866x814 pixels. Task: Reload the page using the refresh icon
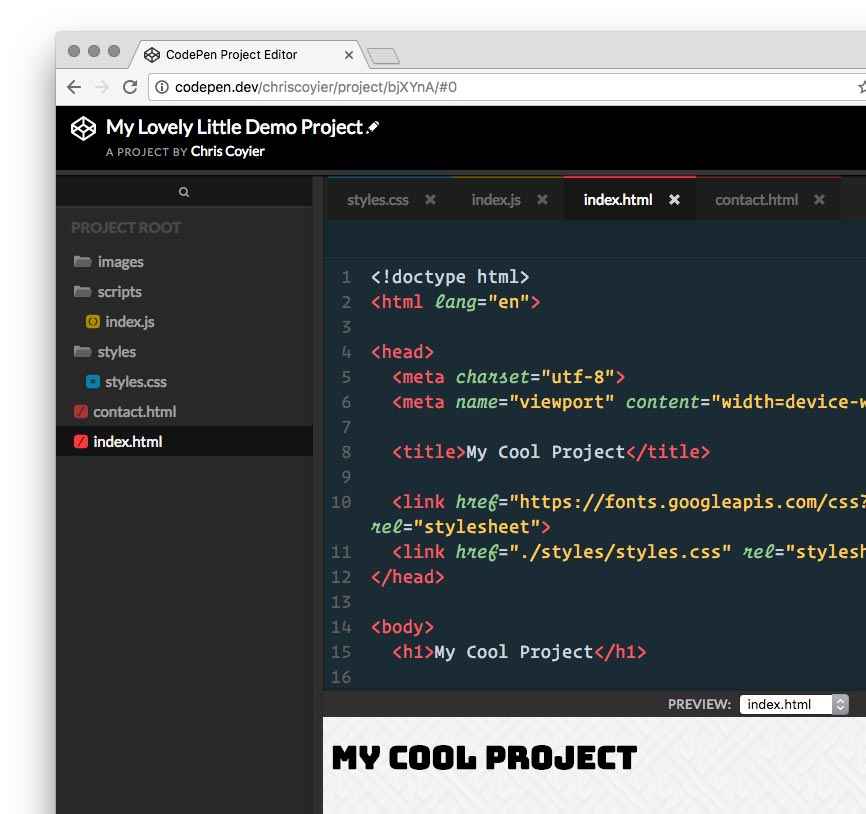(x=130, y=86)
